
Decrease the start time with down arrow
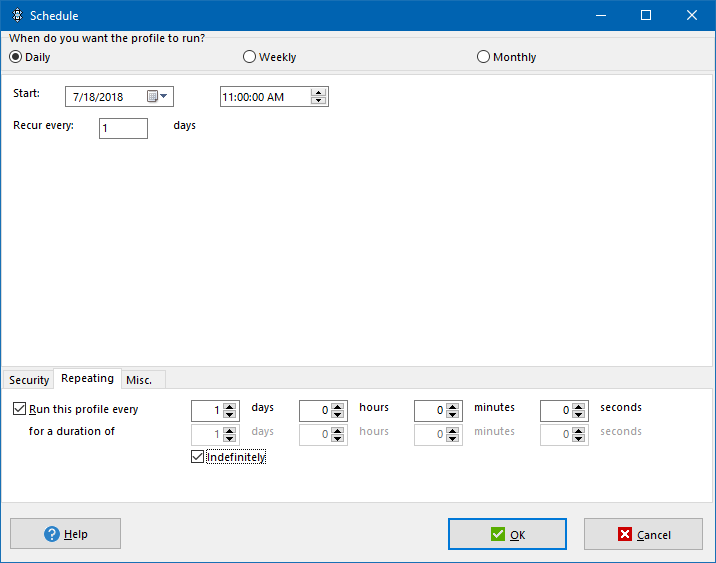point(319,100)
